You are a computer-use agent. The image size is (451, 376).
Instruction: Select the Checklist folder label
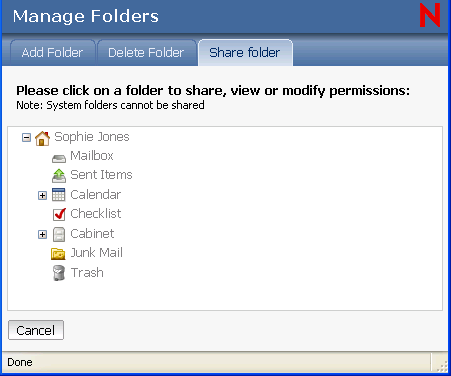[x=96, y=214]
